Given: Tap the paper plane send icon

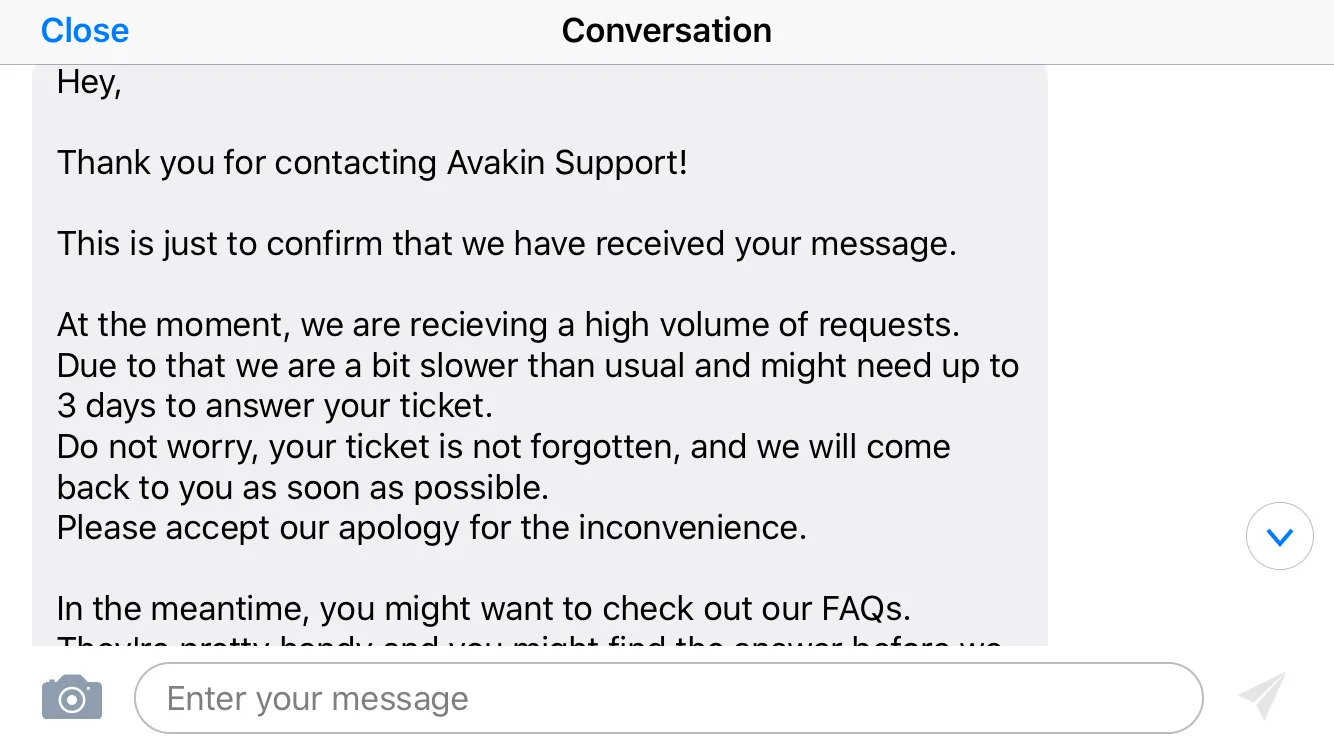Looking at the screenshot, I should pos(1261,696).
